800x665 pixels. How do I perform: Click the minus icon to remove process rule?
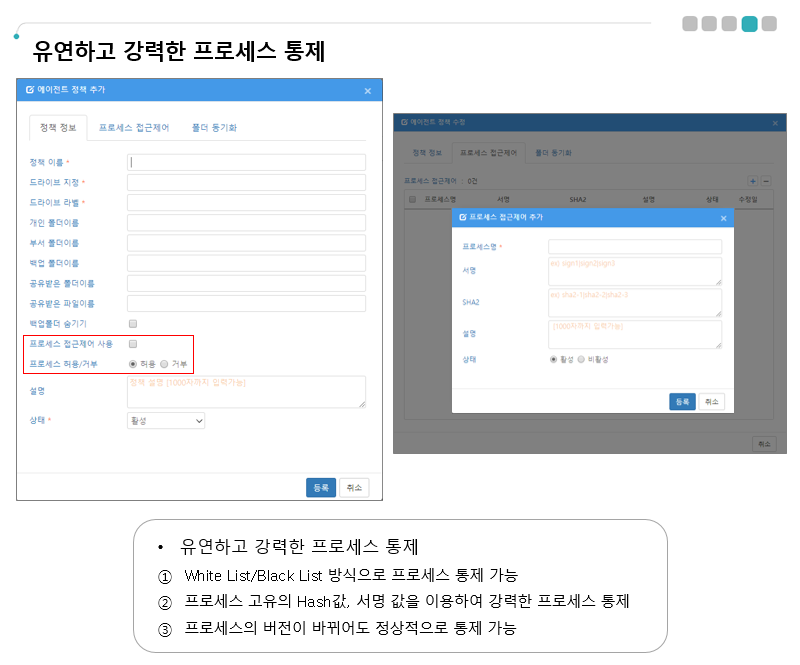(x=766, y=181)
